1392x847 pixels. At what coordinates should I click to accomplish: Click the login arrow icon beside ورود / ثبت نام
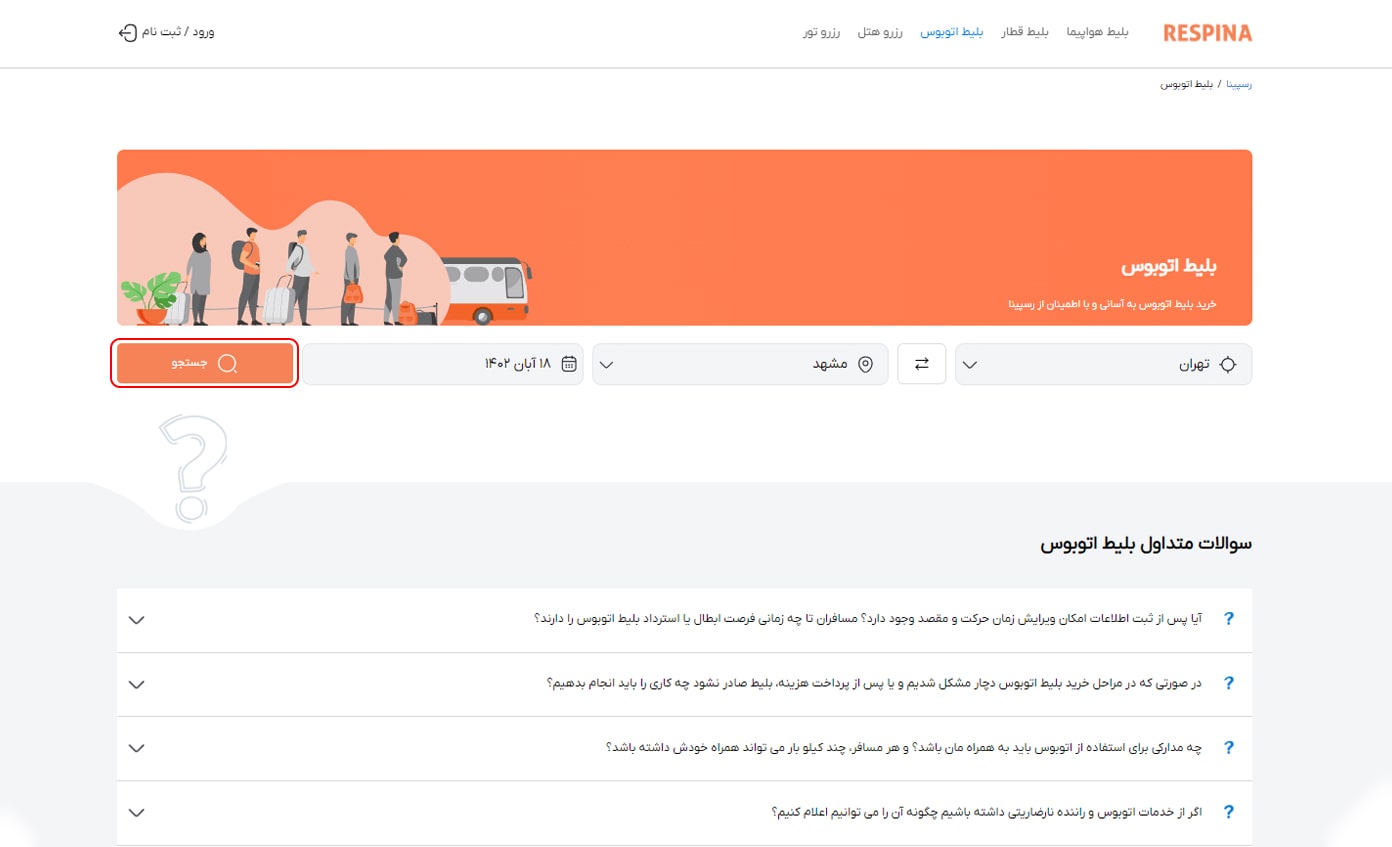(x=127, y=32)
